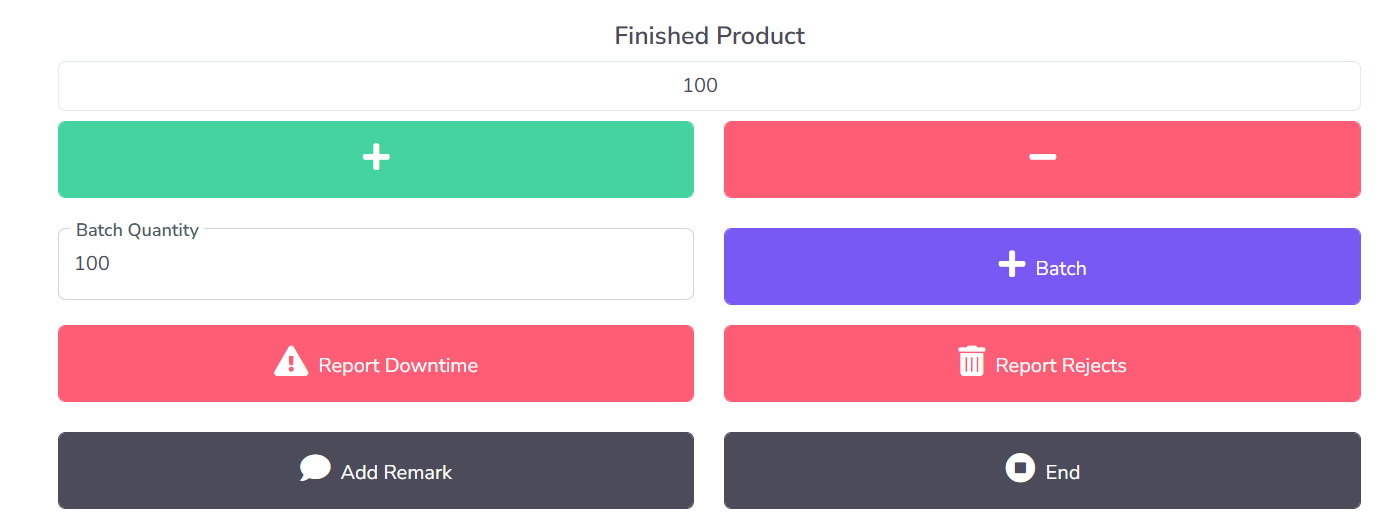Click the circular stop icon beside End
Viewport: 1389px width, 523px height.
(1020, 468)
